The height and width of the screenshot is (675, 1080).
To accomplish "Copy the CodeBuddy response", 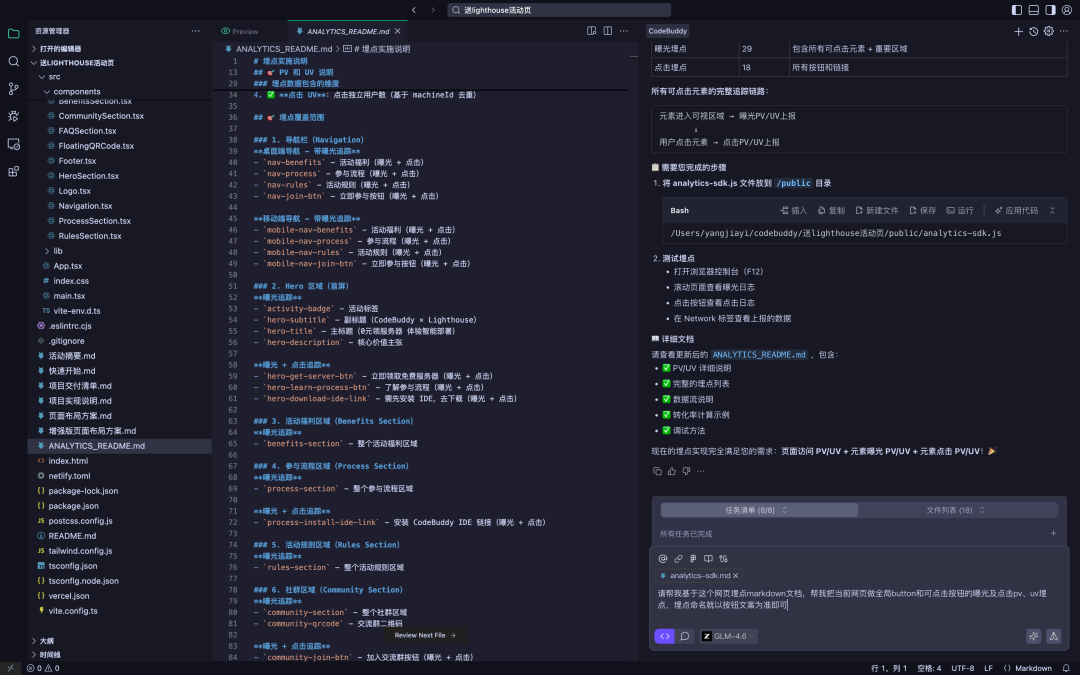I will click(657, 471).
